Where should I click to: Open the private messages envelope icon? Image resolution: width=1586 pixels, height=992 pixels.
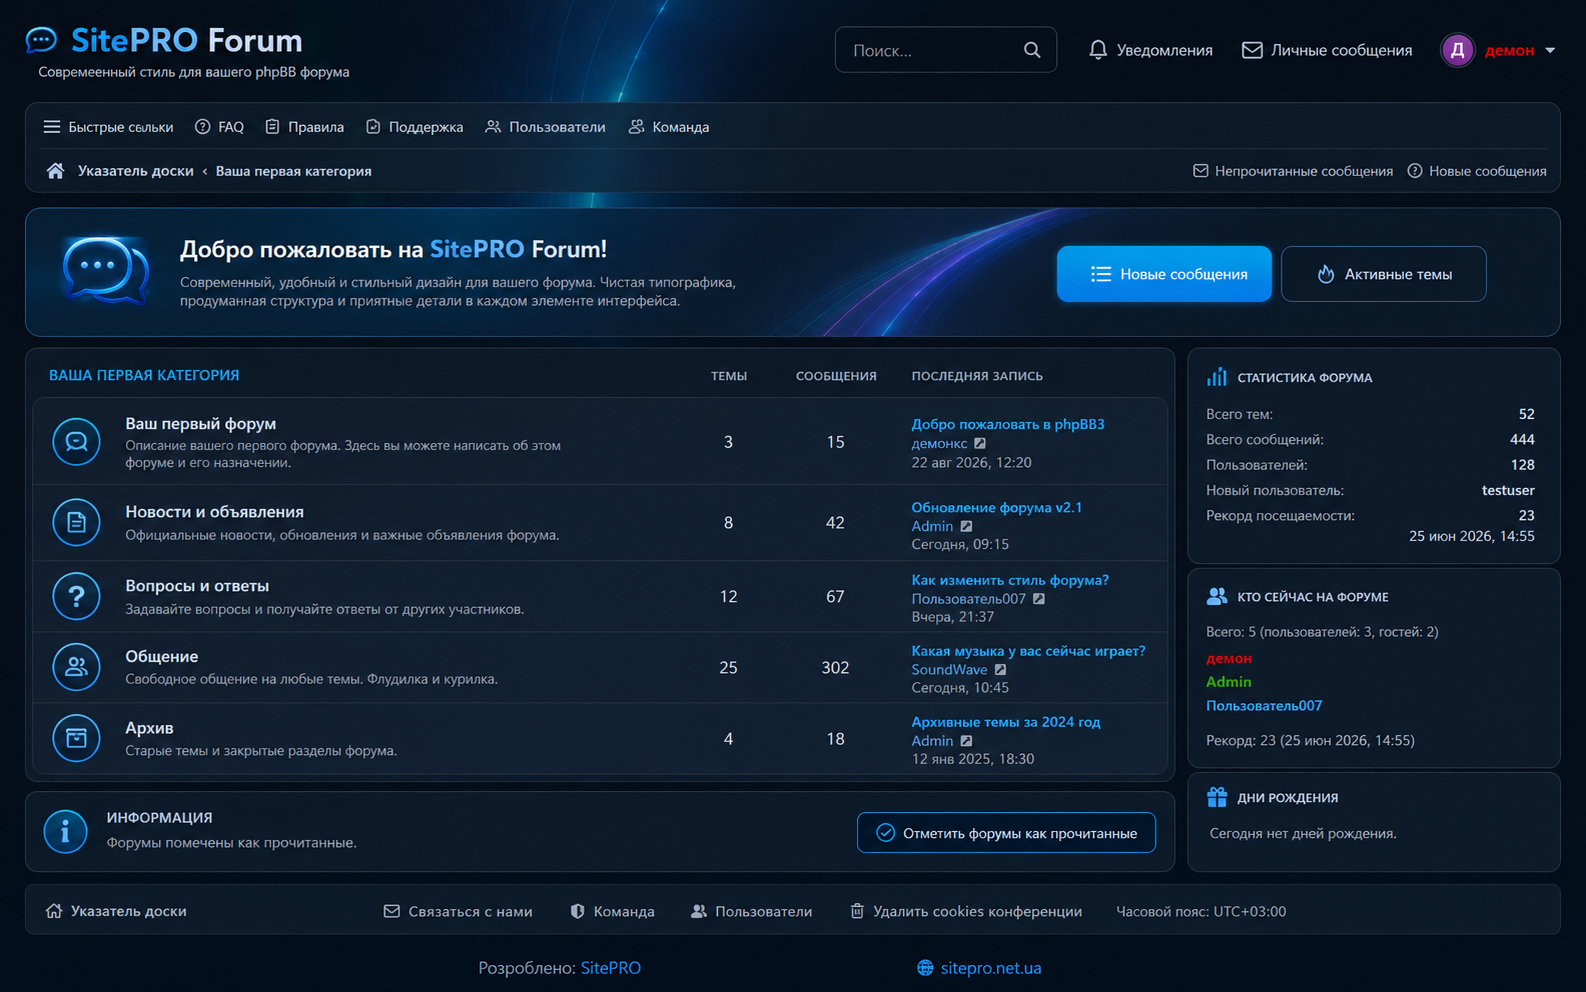coord(1252,50)
